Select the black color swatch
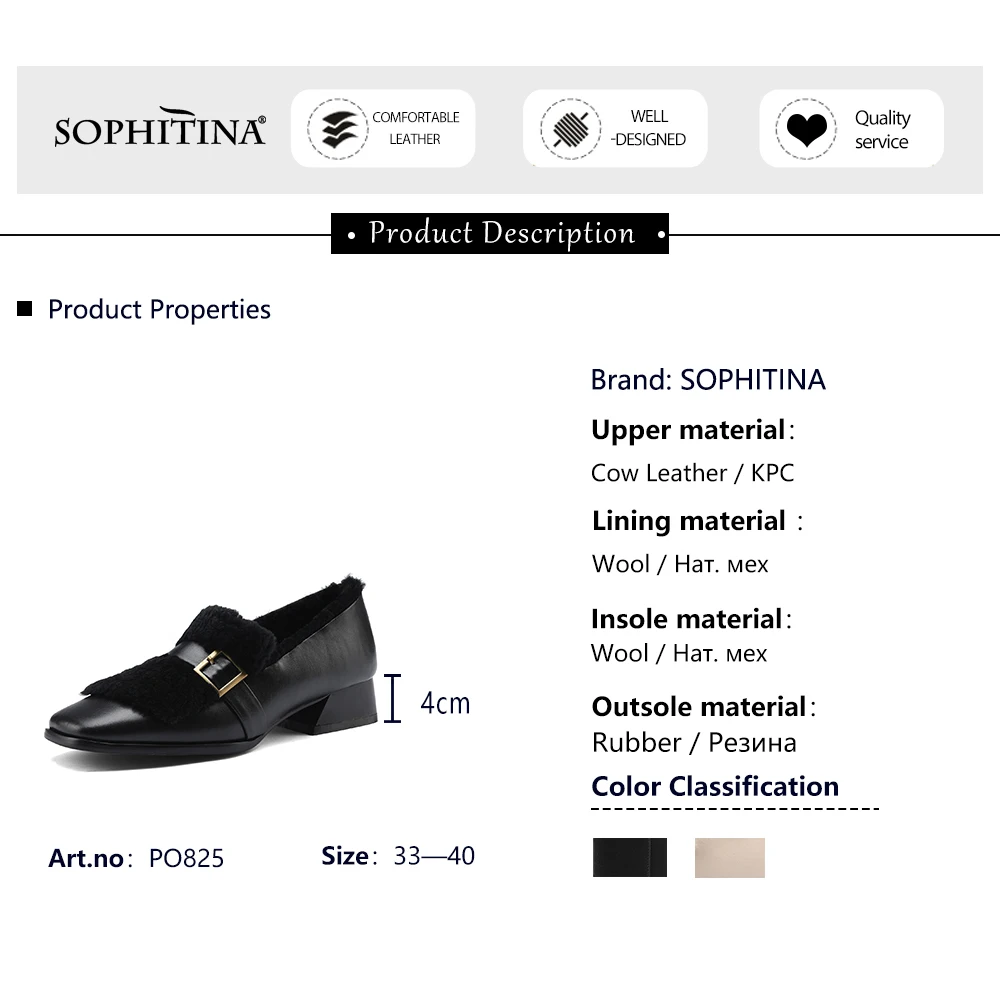Image resolution: width=1000 pixels, height=1000 pixels. pos(629,857)
